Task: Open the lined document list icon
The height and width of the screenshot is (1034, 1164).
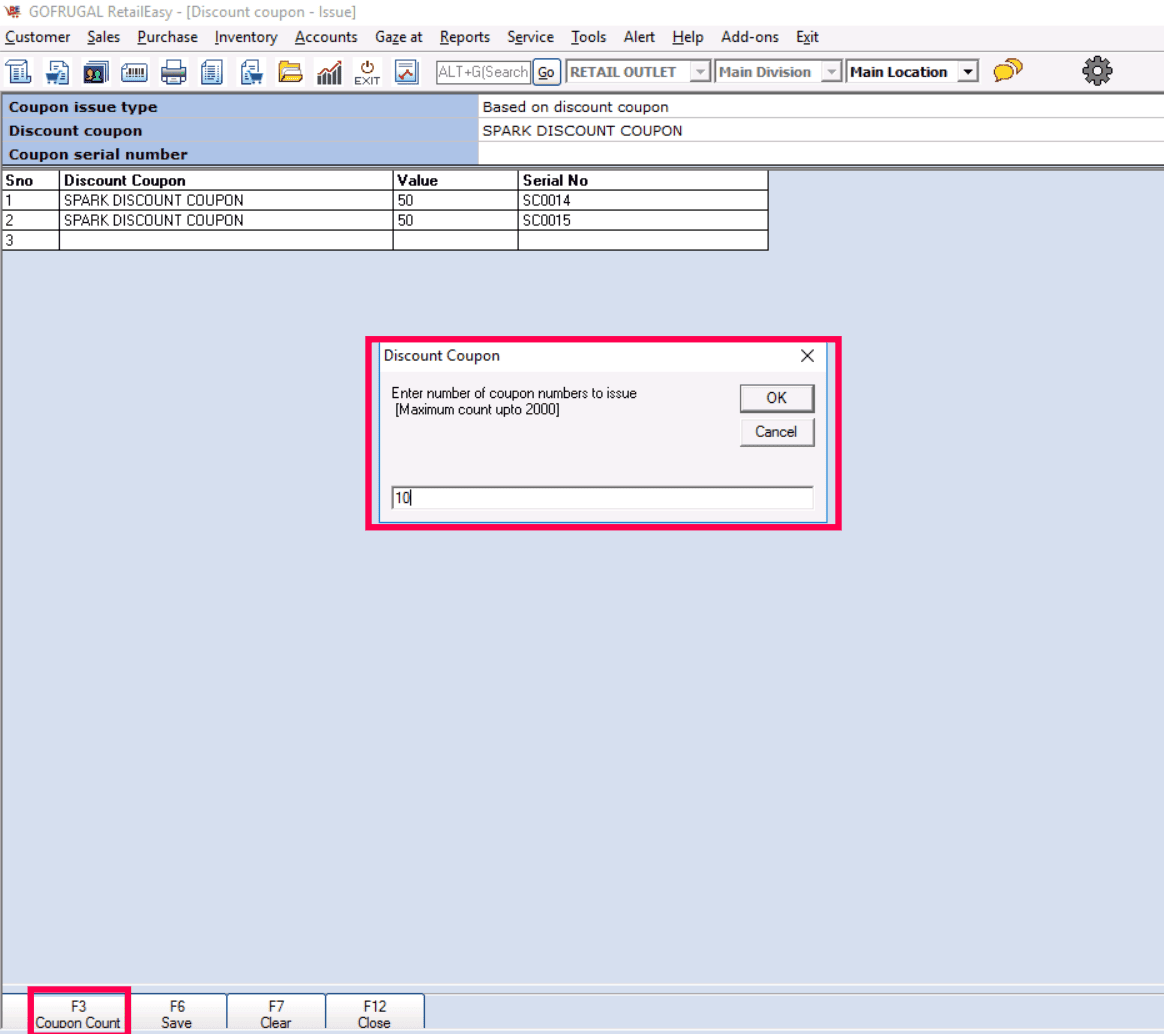Action: [212, 72]
